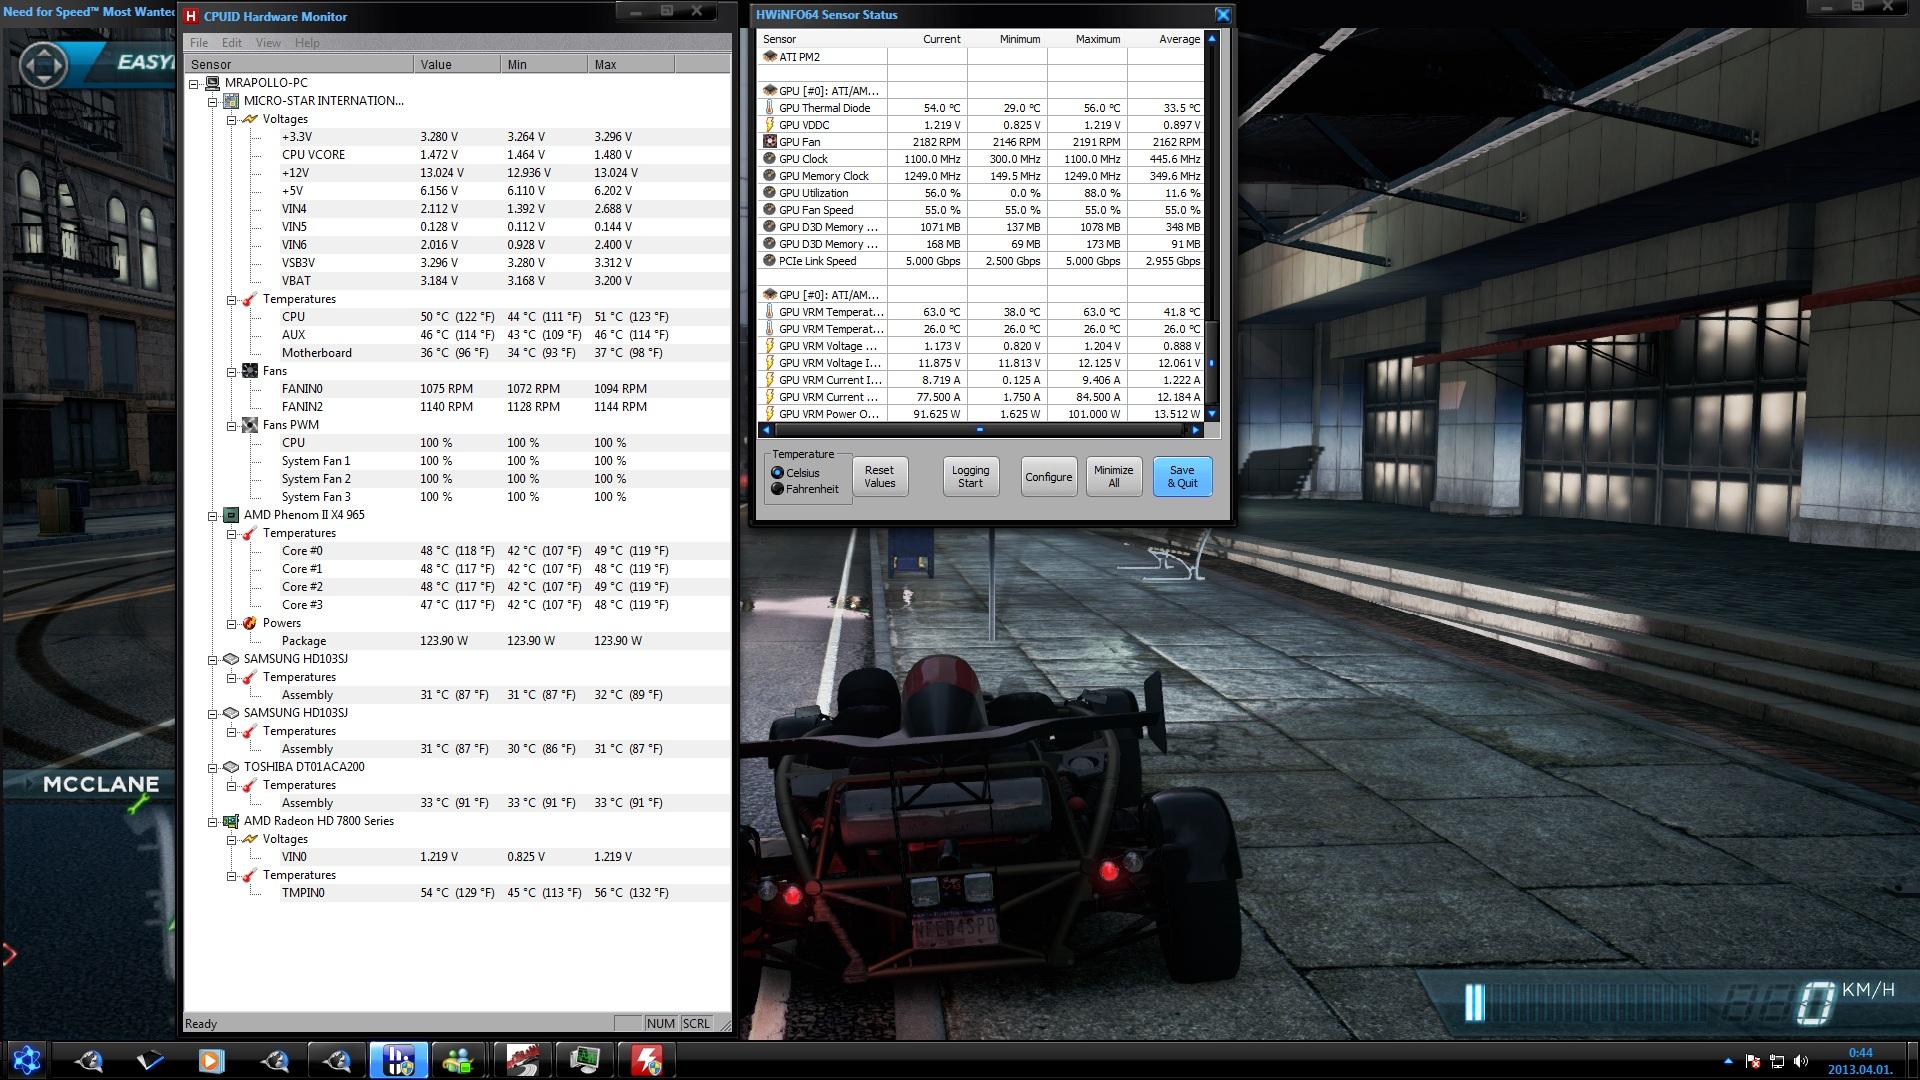
Task: Collapse the AMD Phenom II X4 965 node
Action: pos(213,515)
